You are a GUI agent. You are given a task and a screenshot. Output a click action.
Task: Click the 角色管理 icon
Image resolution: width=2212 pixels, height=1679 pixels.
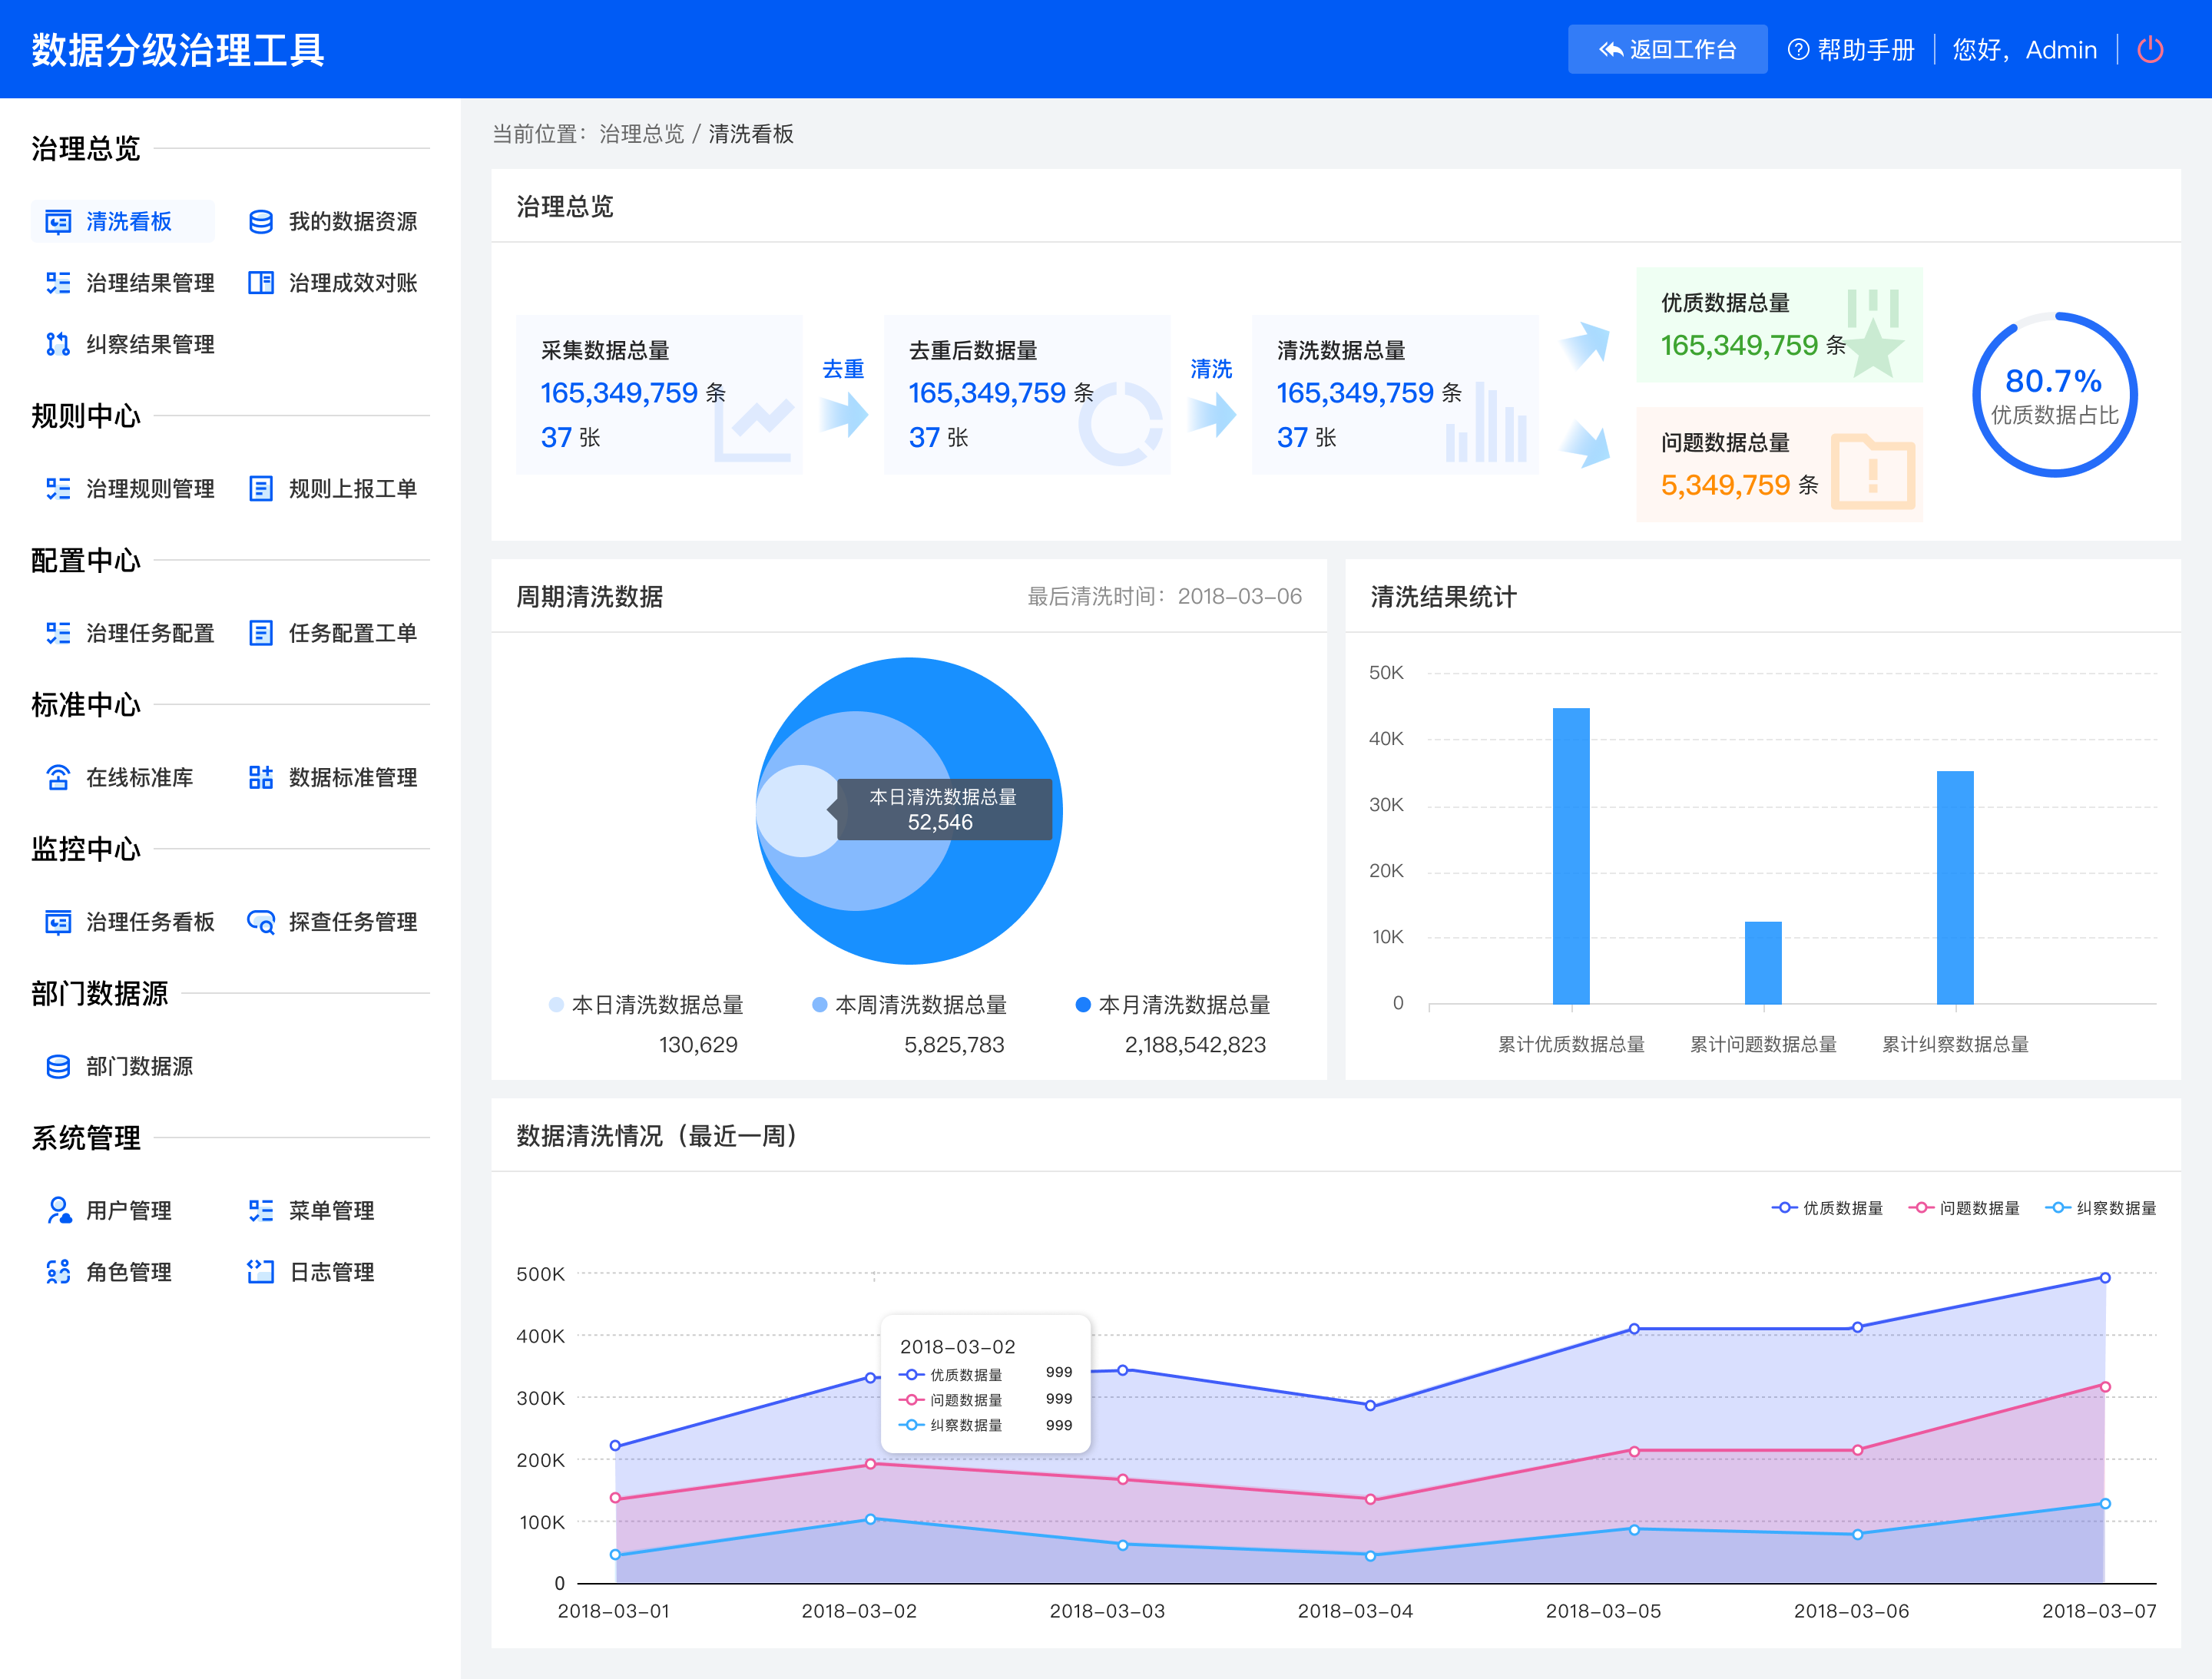pyautogui.click(x=58, y=1272)
